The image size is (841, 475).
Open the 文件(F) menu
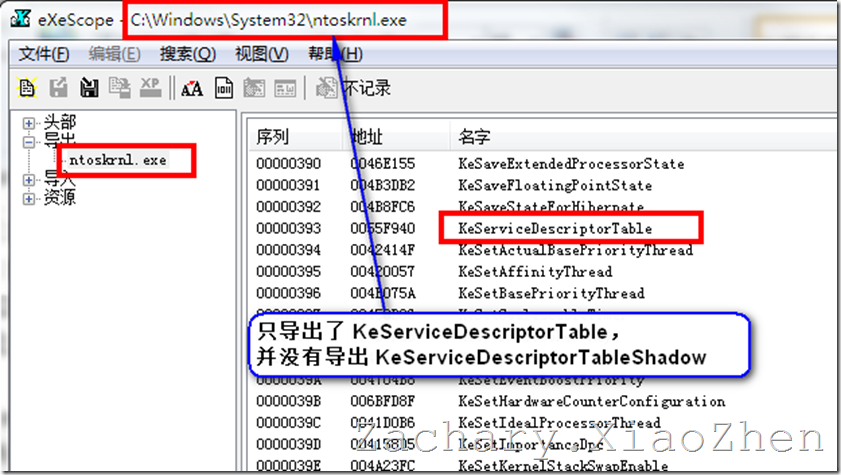pyautogui.click(x=43, y=54)
